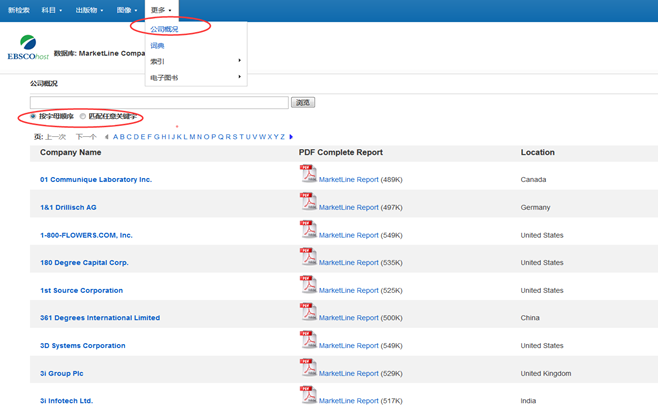The width and height of the screenshot is (658, 408).
Task: Expand the 科目 dropdown menu
Action: click(x=52, y=10)
